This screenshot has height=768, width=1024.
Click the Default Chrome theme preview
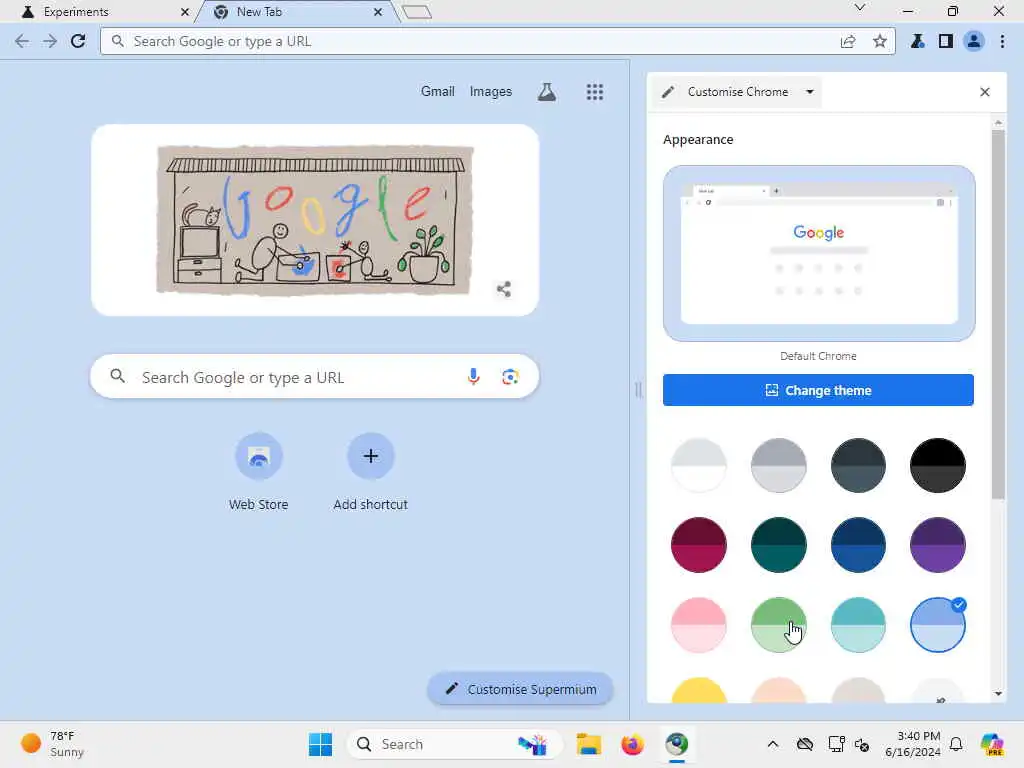(819, 253)
